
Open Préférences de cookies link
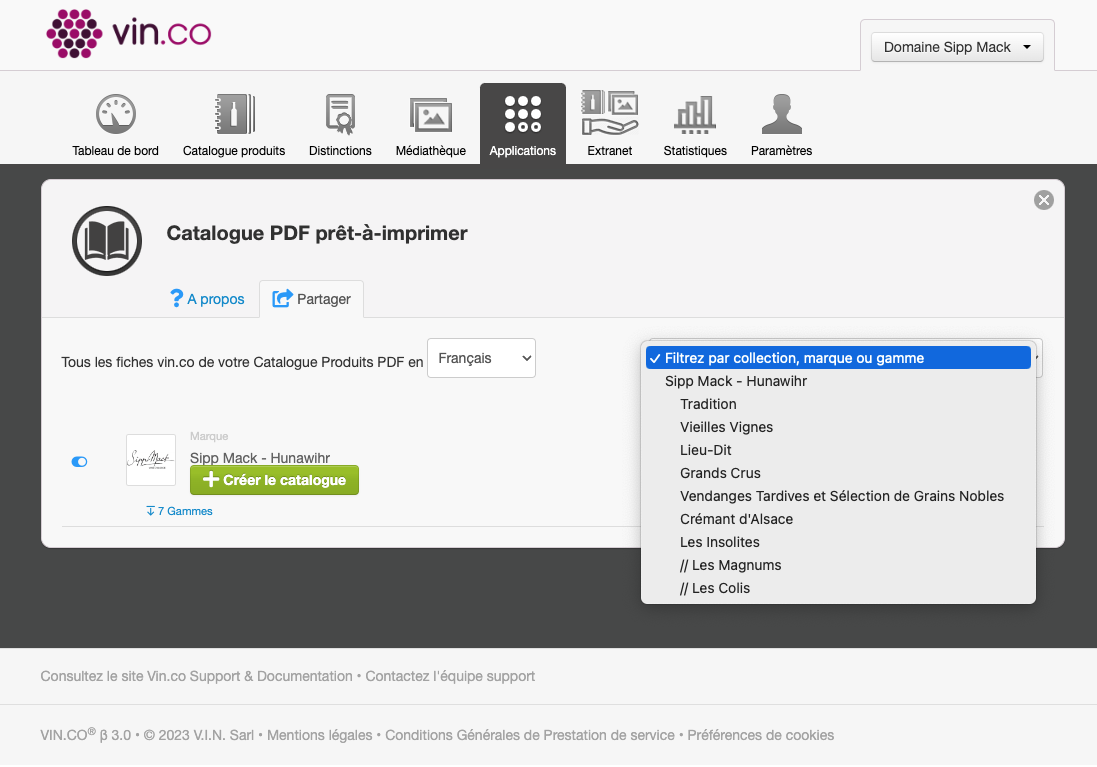point(760,736)
